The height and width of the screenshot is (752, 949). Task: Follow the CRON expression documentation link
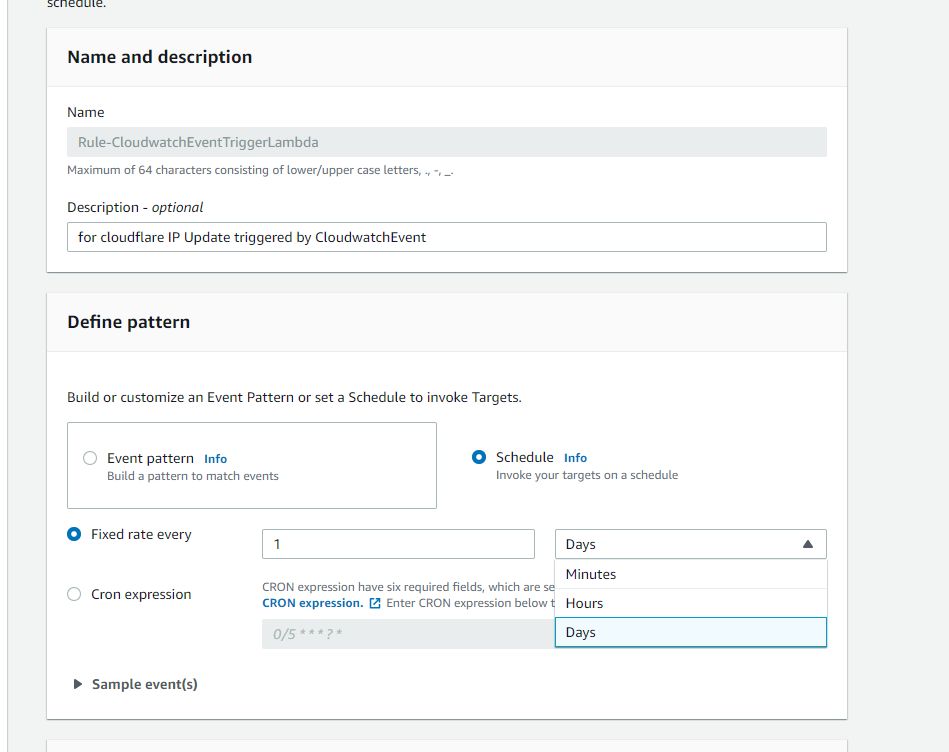(312, 603)
